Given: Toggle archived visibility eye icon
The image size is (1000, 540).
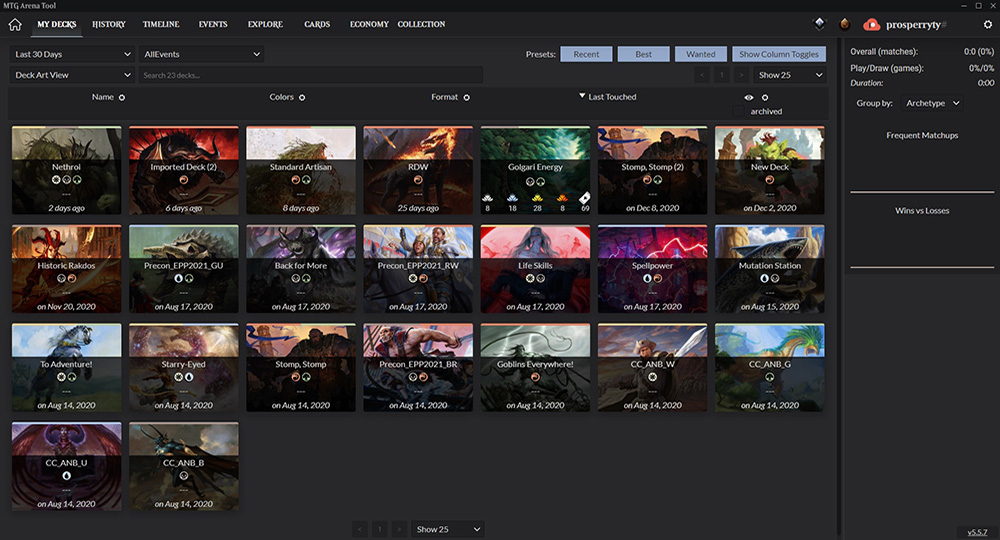Looking at the screenshot, I should point(749,98).
